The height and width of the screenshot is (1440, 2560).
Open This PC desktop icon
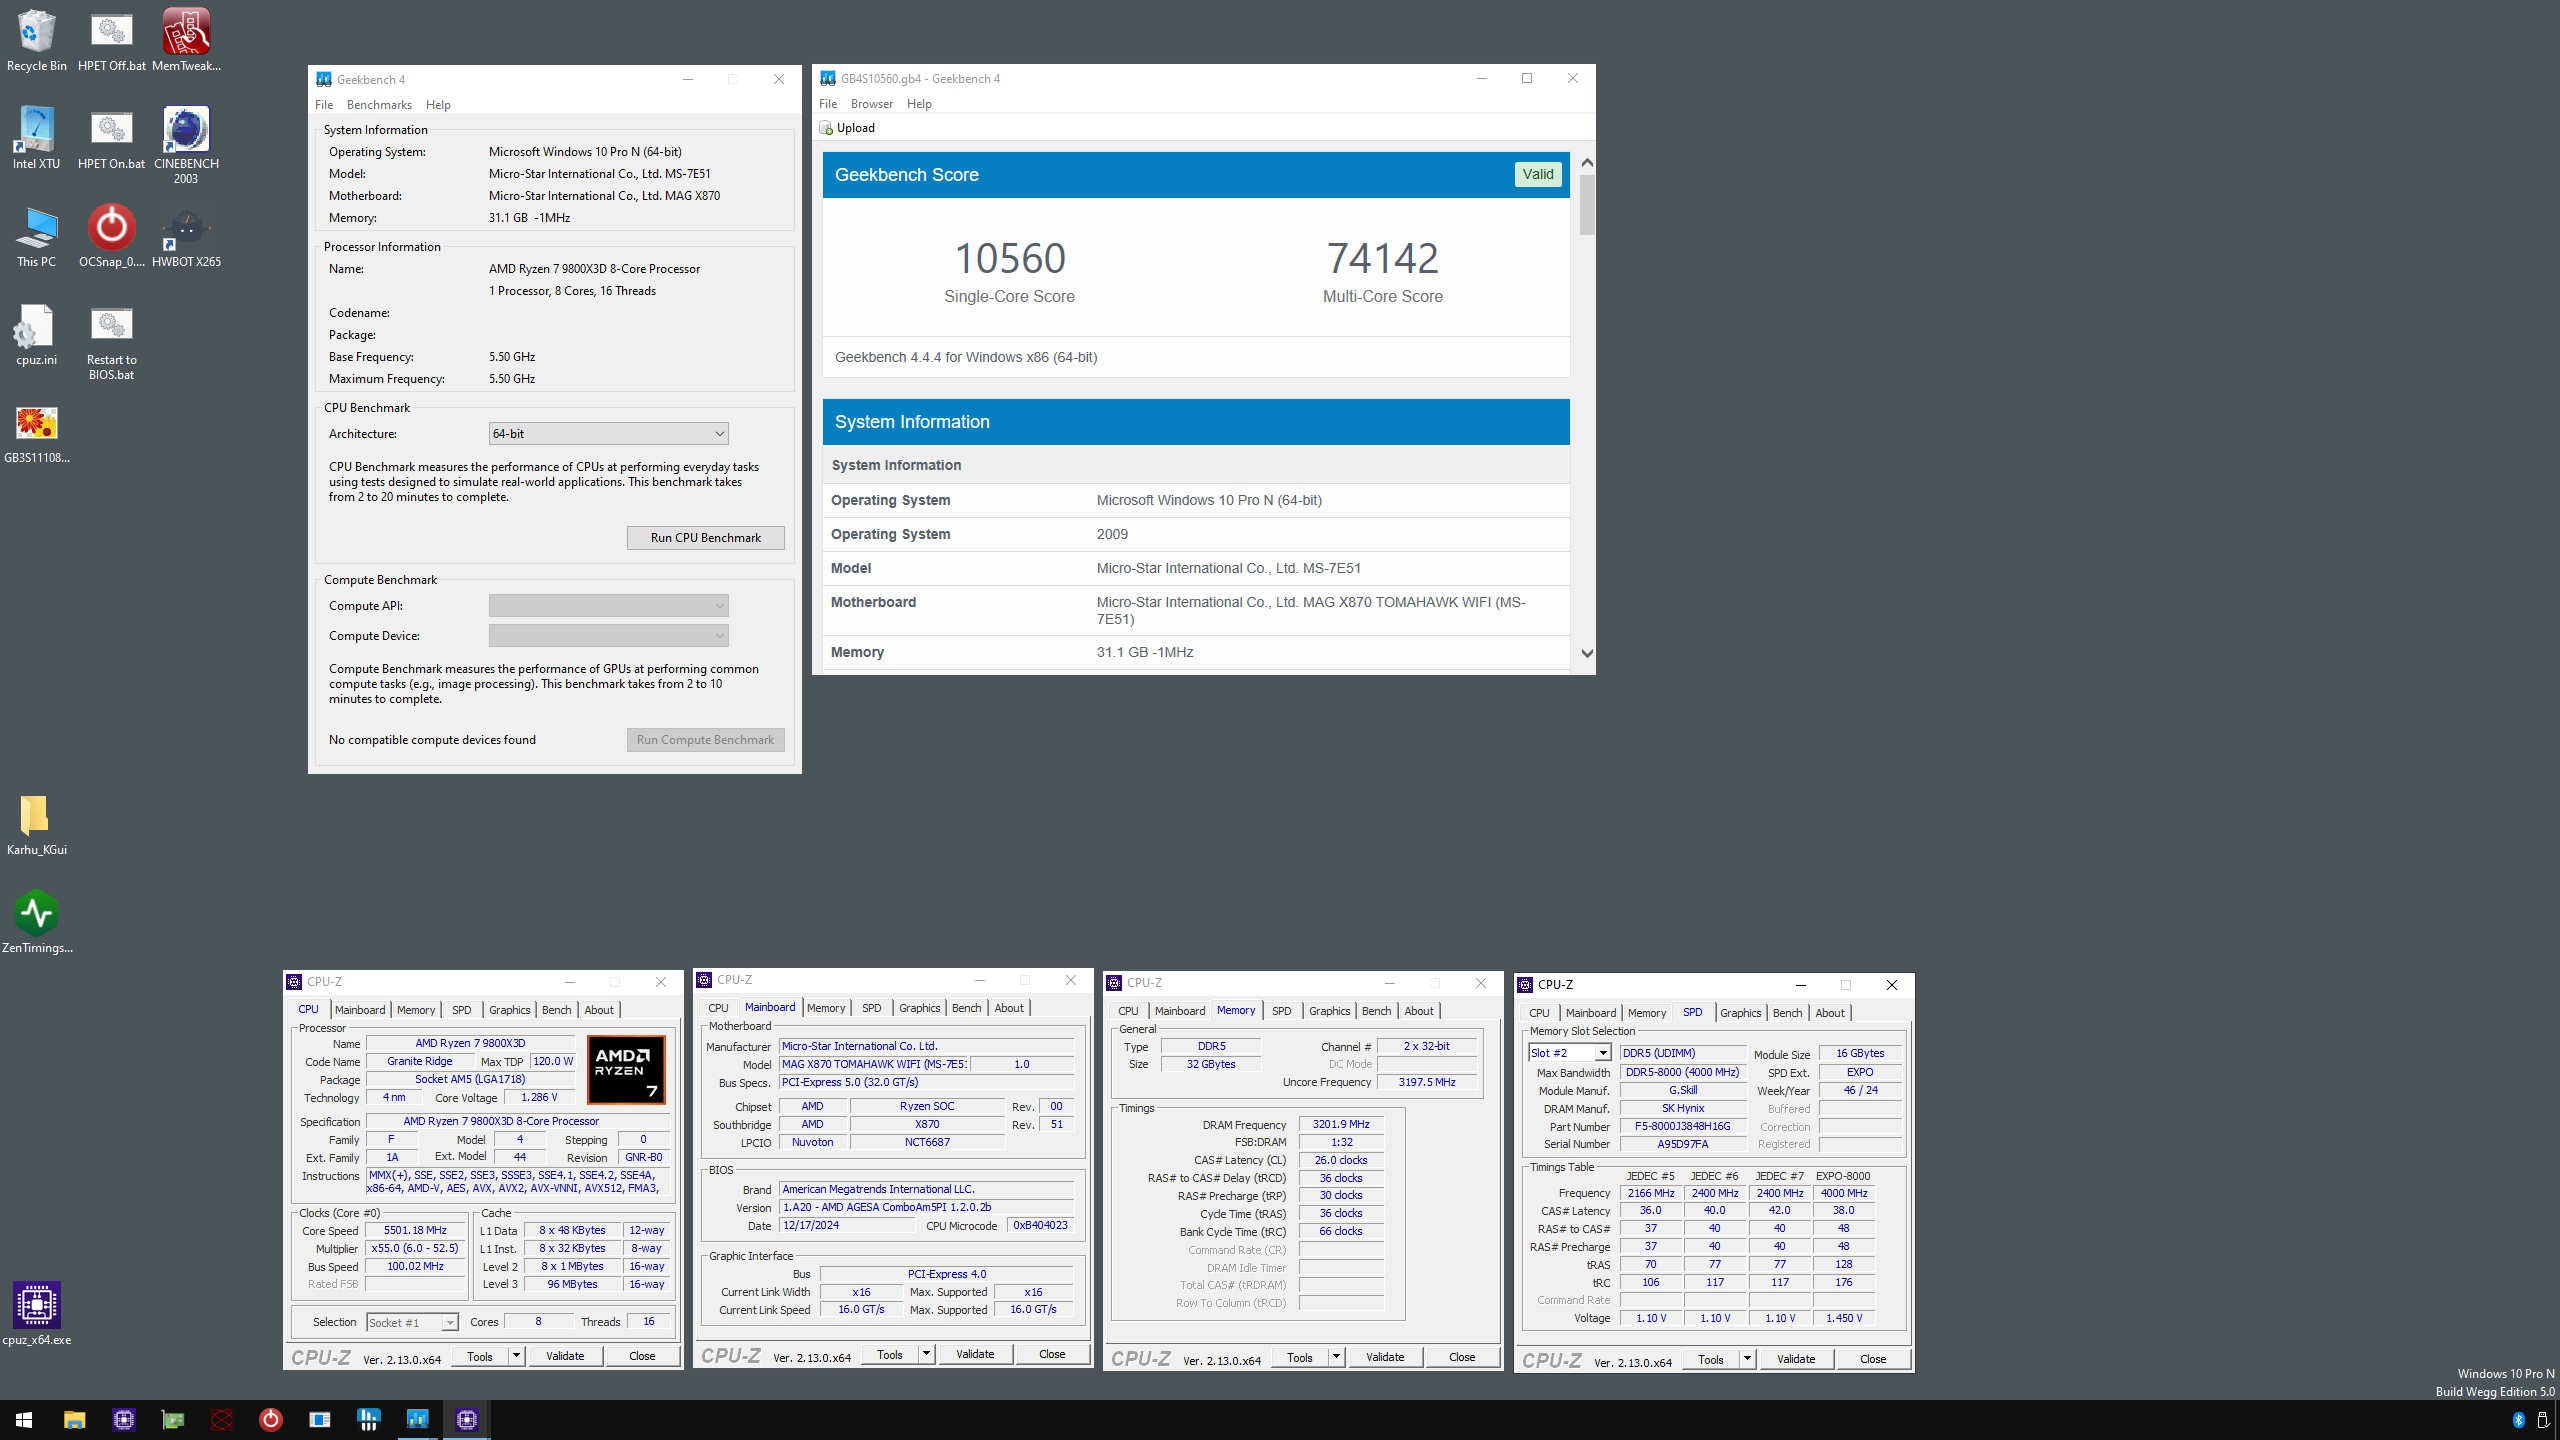36,236
